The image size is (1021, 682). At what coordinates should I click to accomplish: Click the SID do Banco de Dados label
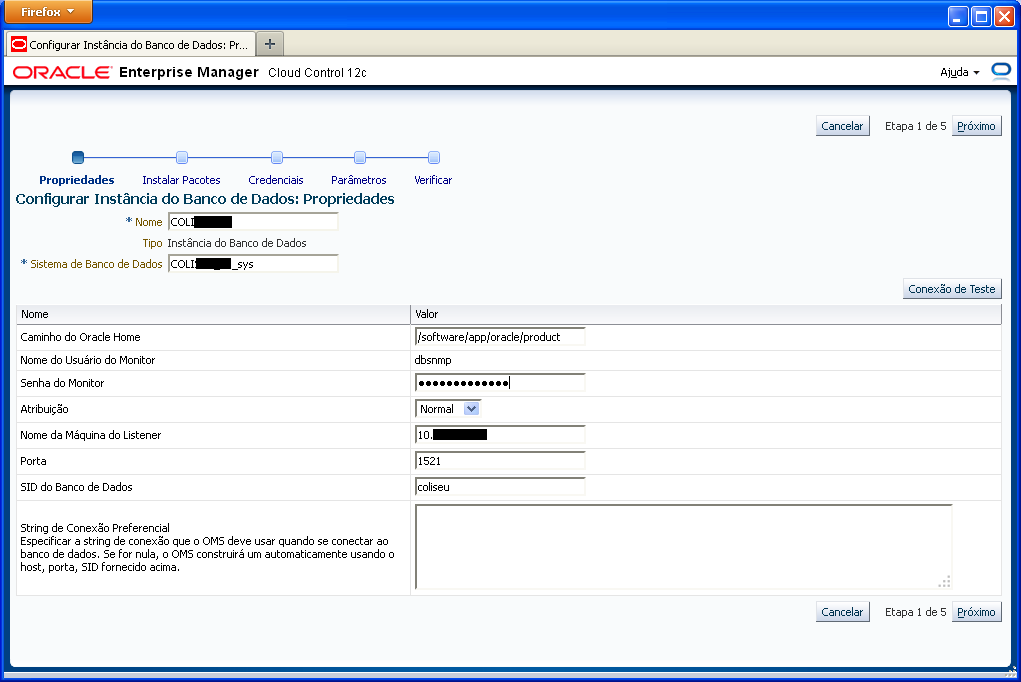[x=76, y=487]
